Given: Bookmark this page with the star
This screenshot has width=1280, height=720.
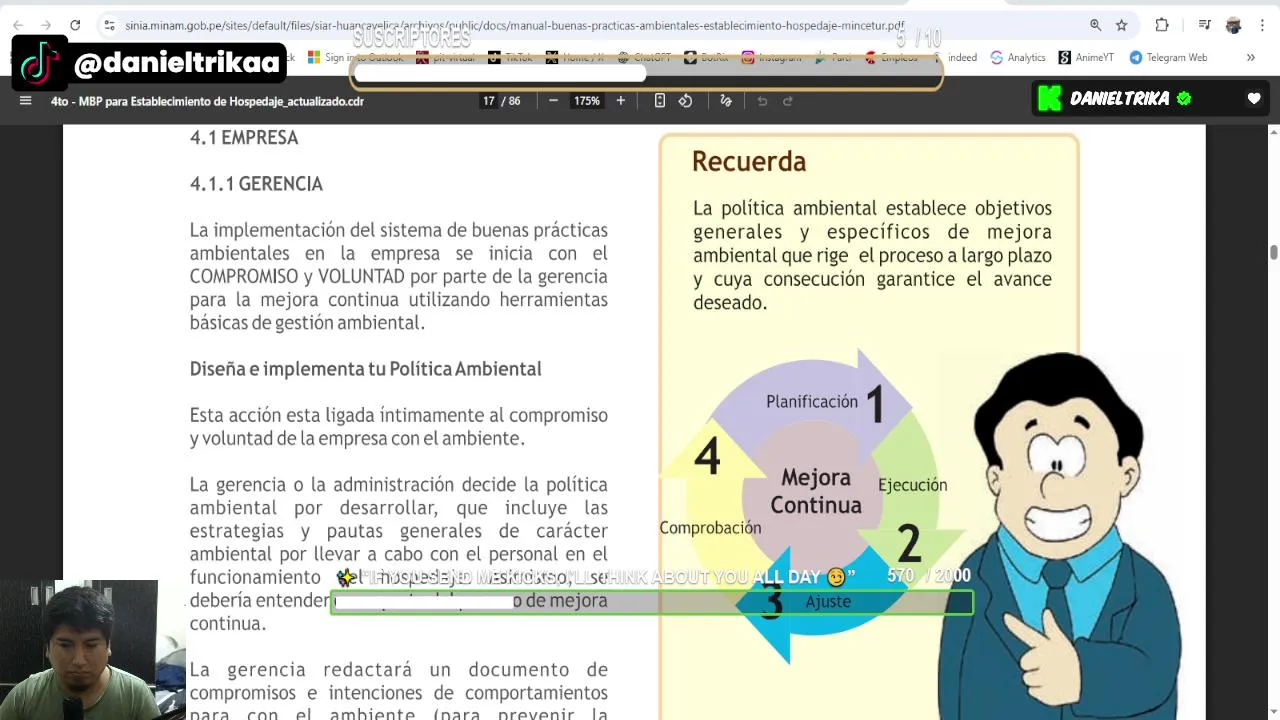Looking at the screenshot, I should (x=1121, y=25).
